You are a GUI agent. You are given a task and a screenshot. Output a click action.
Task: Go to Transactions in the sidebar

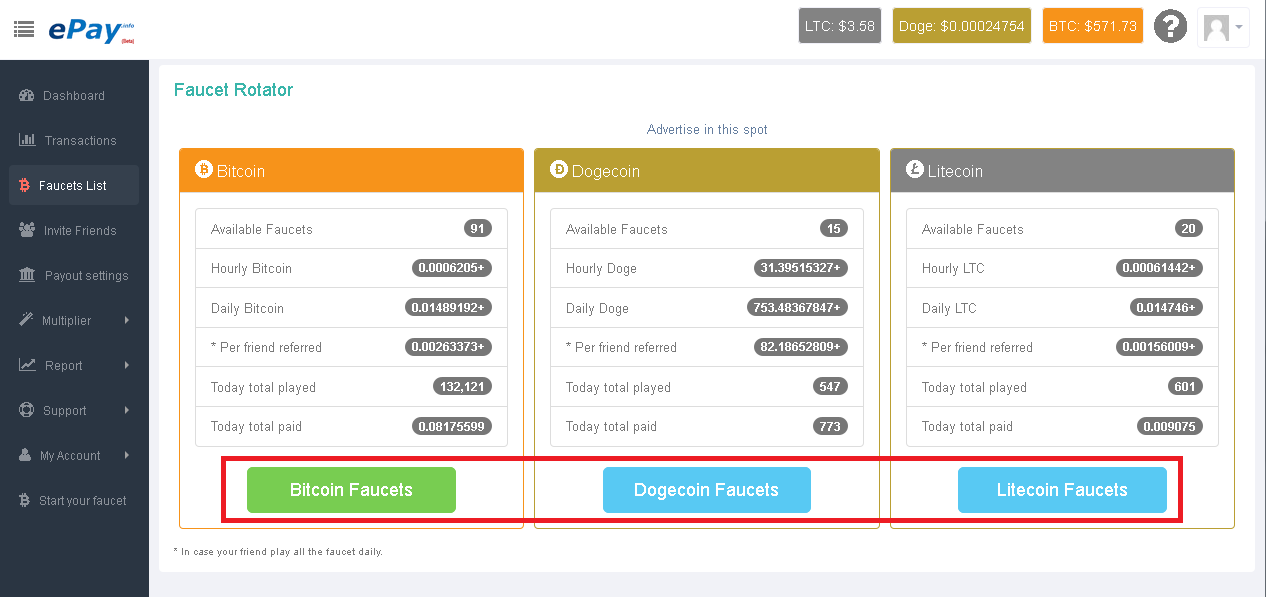pos(74,141)
